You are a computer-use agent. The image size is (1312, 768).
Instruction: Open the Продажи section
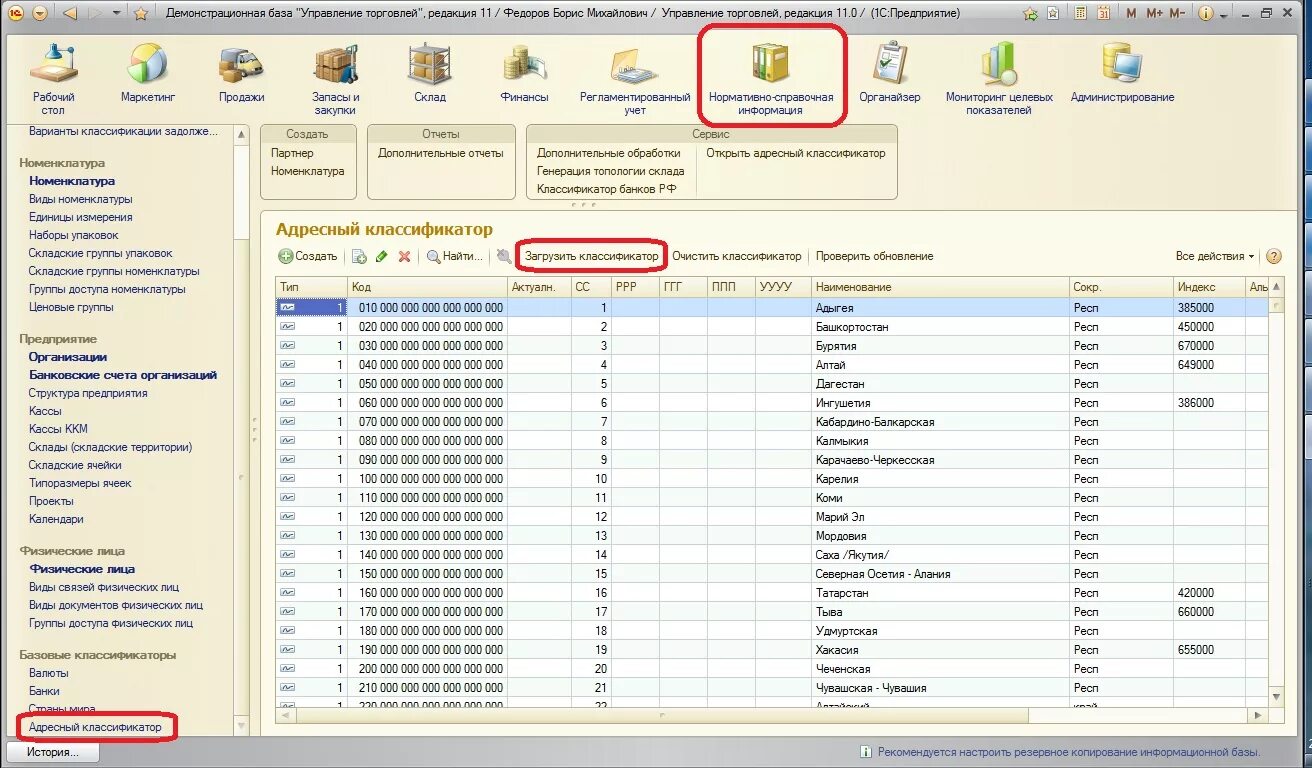click(x=241, y=75)
